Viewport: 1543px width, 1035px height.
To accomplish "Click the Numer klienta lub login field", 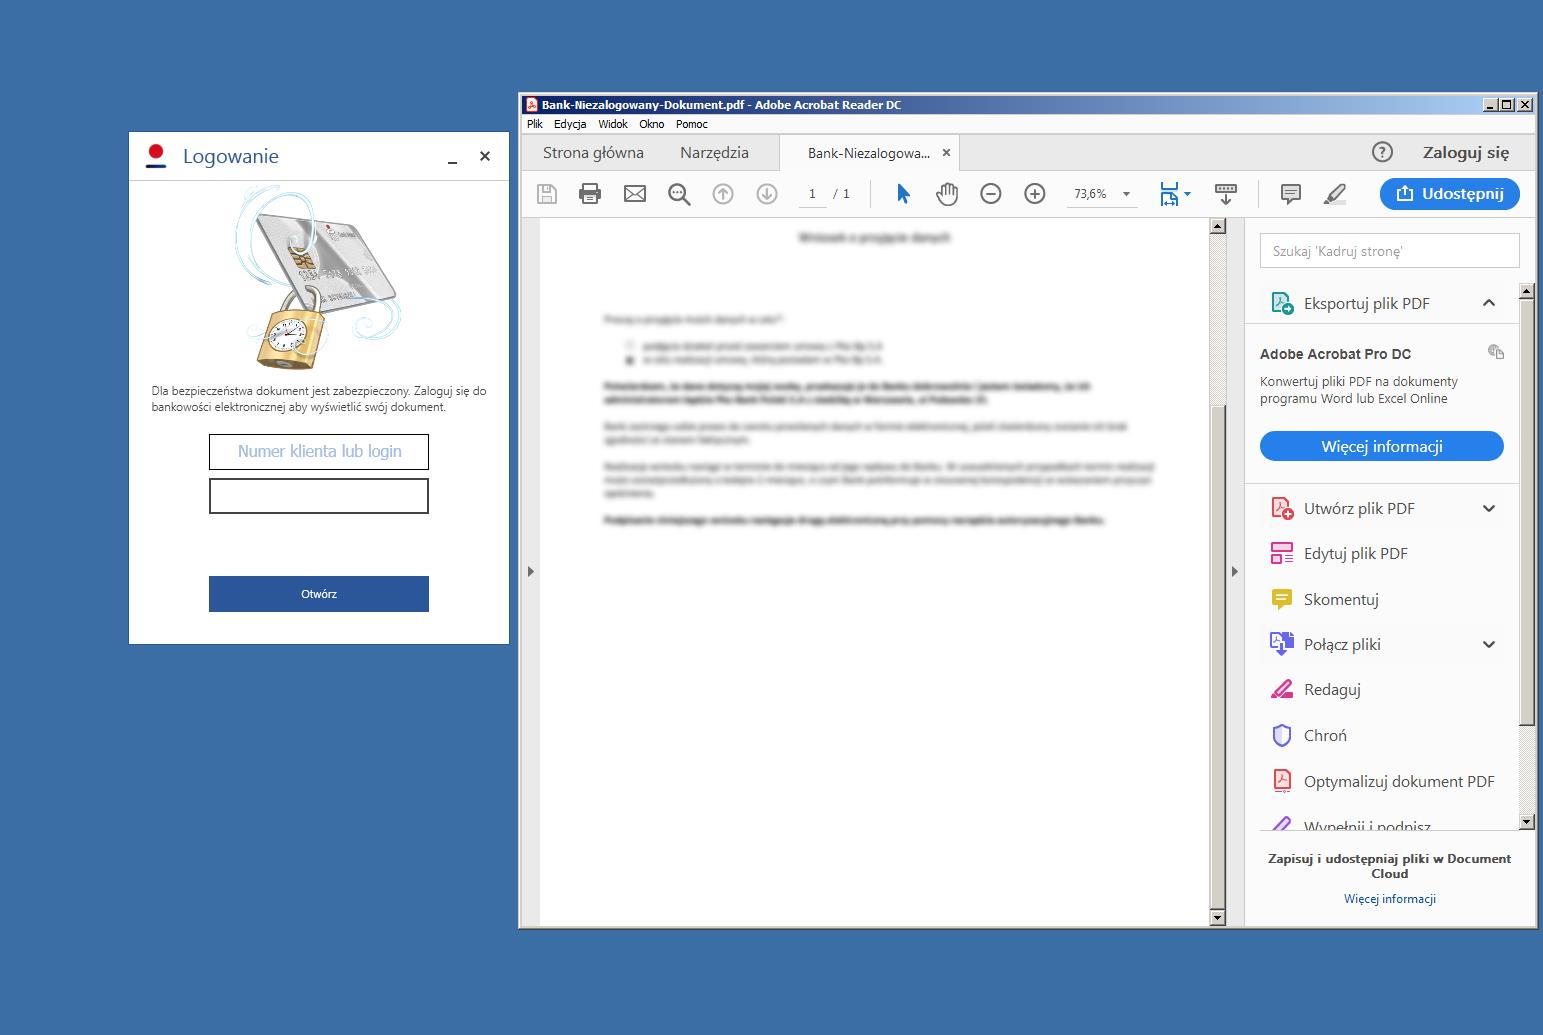I will (x=318, y=452).
